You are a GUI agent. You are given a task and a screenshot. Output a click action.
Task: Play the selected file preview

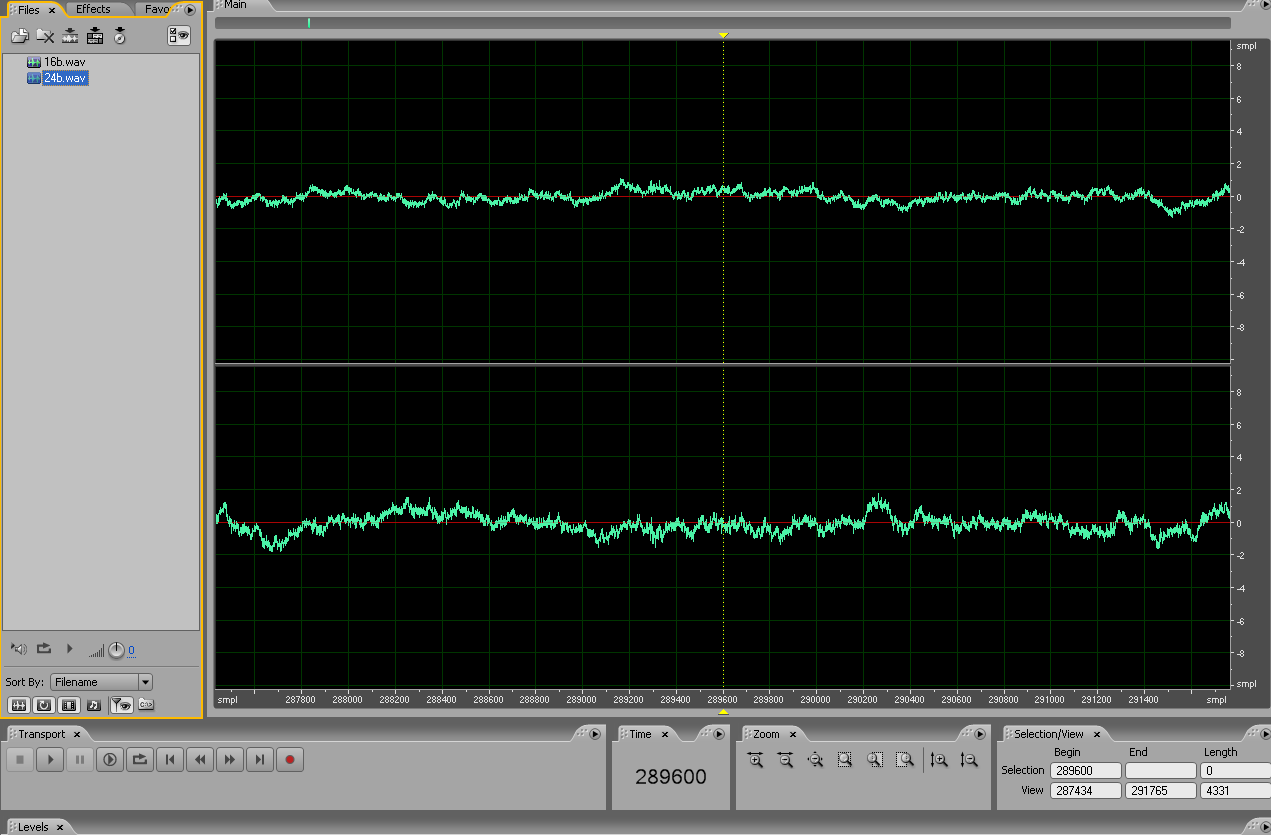tap(69, 649)
